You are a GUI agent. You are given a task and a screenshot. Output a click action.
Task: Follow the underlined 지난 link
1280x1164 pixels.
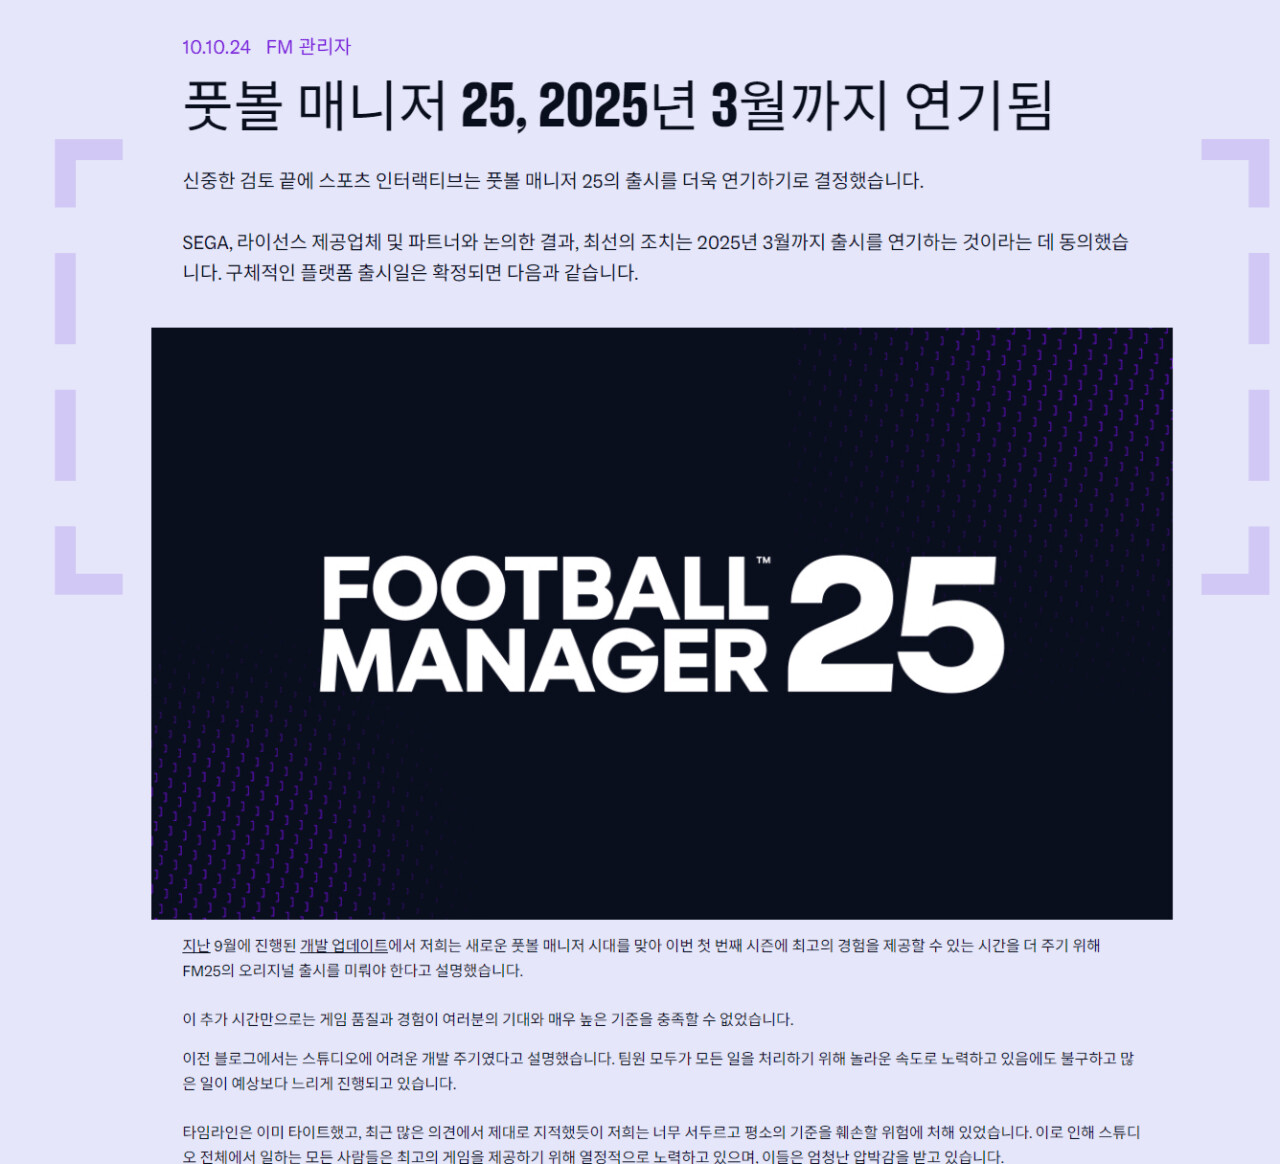[x=196, y=945]
